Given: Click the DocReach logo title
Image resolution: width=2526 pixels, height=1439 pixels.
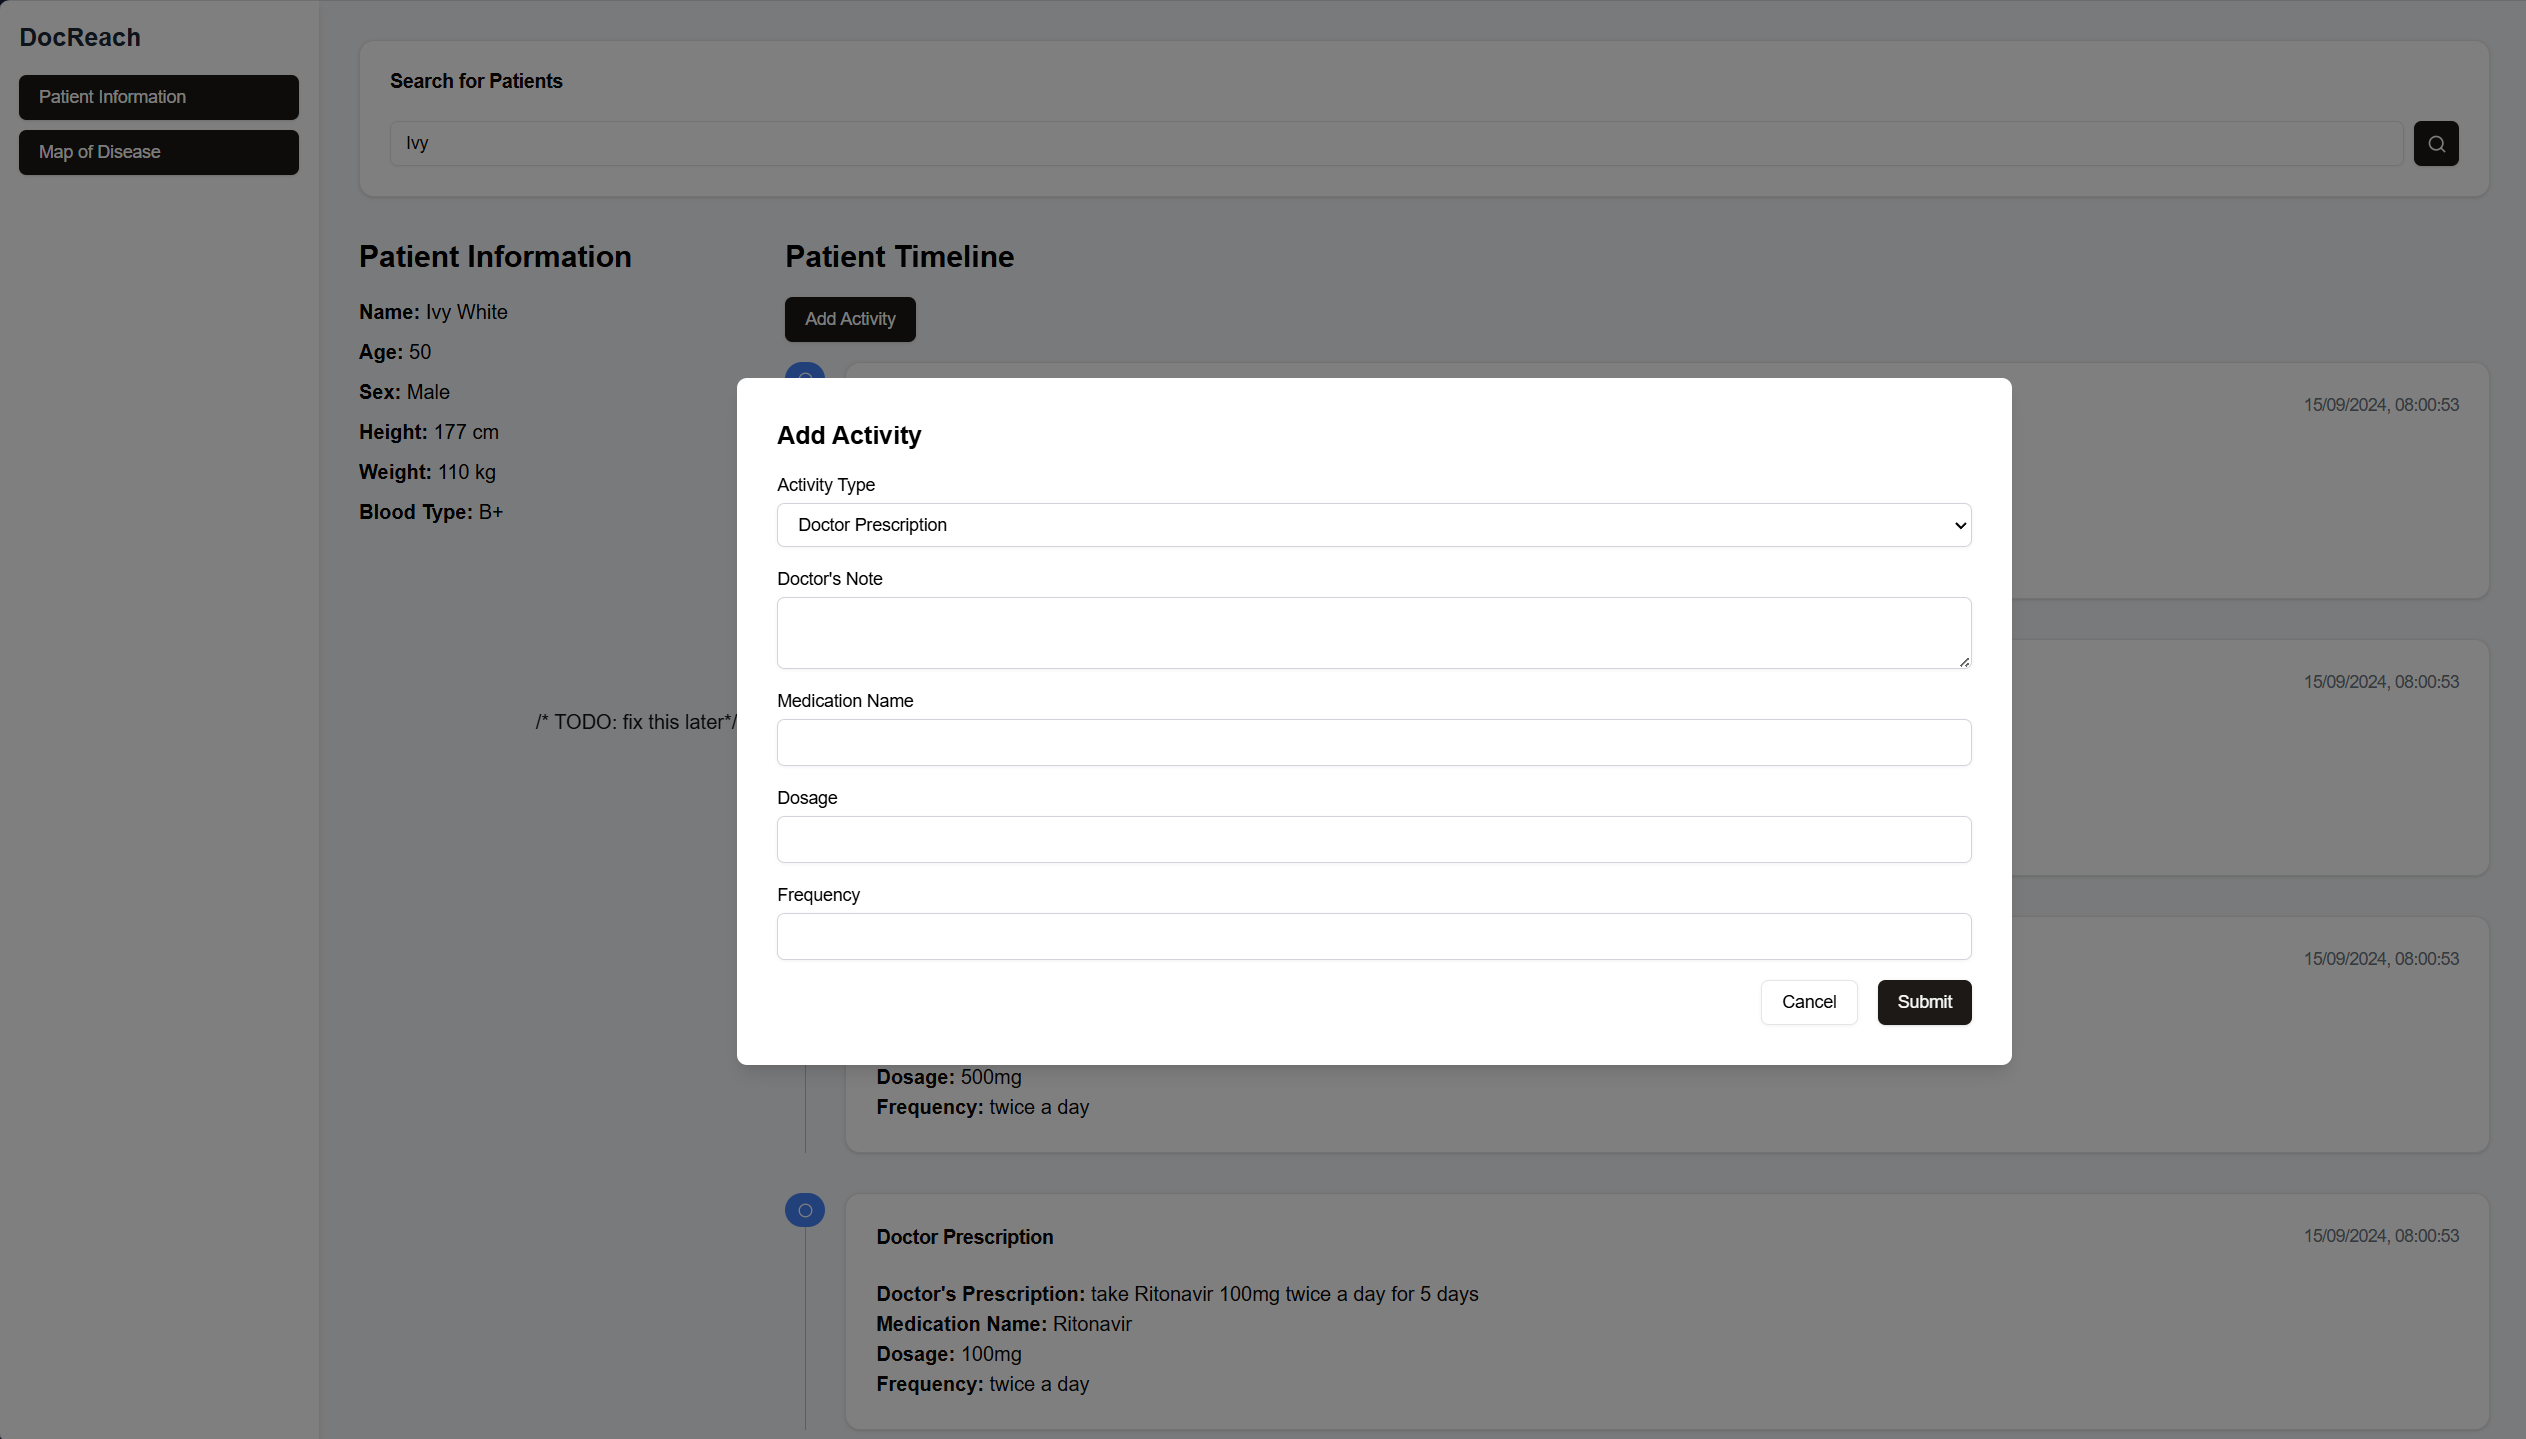Looking at the screenshot, I should point(80,37).
